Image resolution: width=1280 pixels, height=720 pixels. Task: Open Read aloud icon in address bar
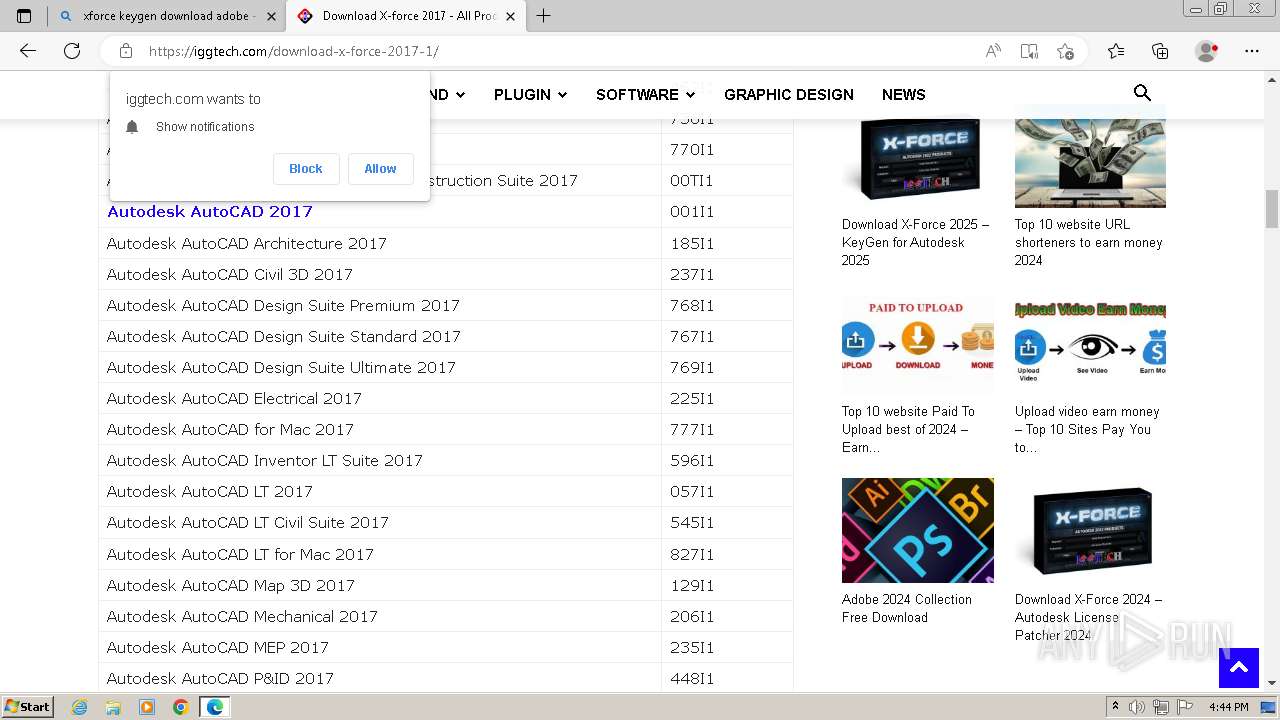tap(993, 51)
